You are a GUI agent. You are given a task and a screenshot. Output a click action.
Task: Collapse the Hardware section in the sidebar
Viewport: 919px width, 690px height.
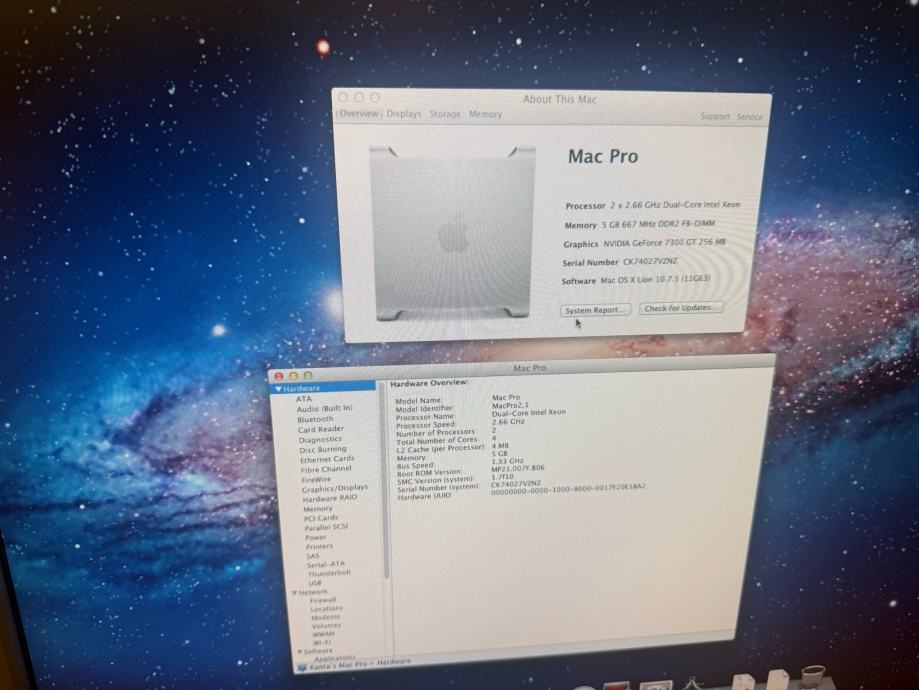click(278, 389)
